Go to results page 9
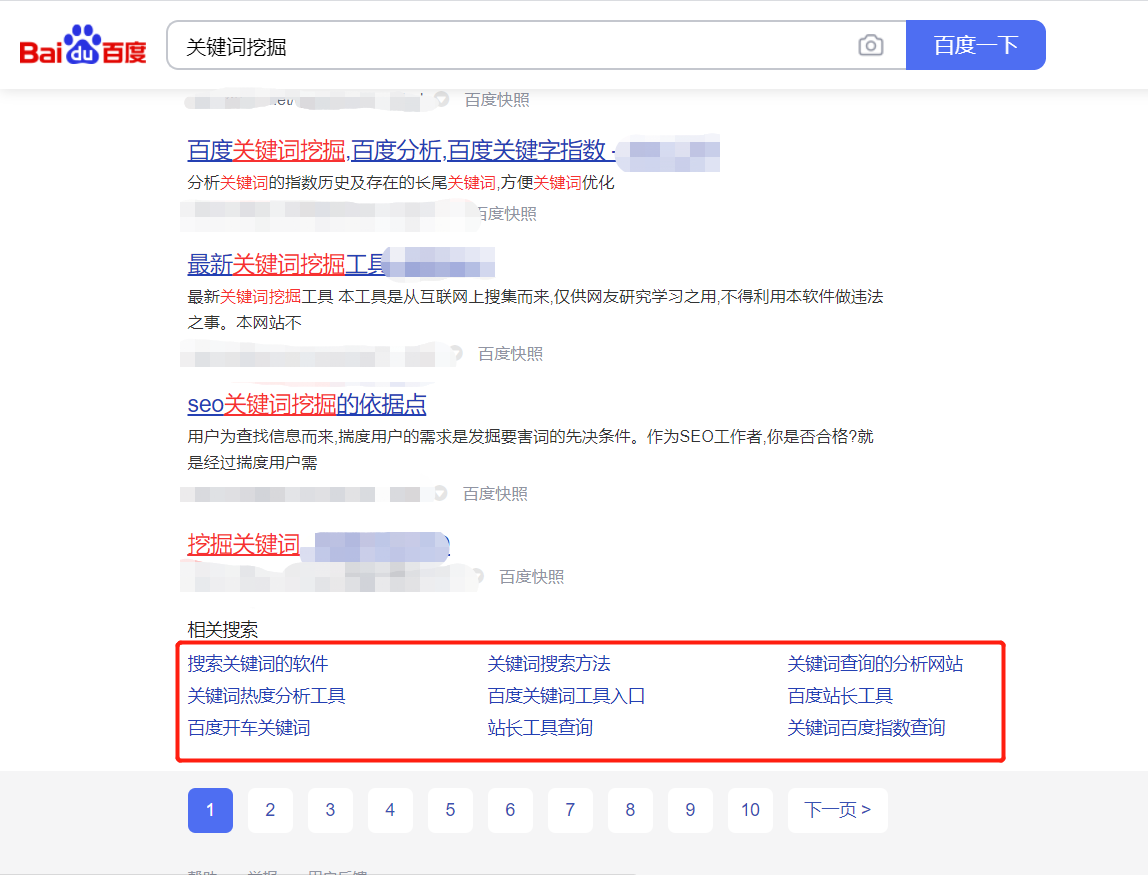 coord(690,811)
